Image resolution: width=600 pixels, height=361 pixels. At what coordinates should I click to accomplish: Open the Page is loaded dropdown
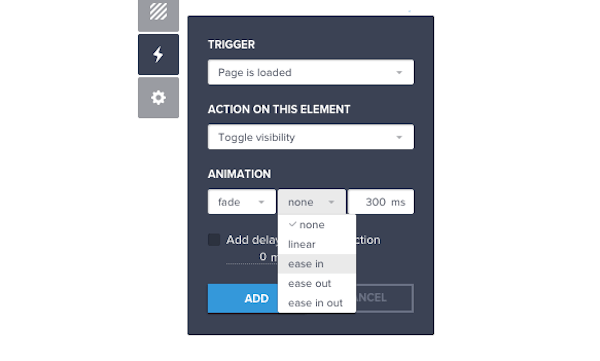point(311,72)
